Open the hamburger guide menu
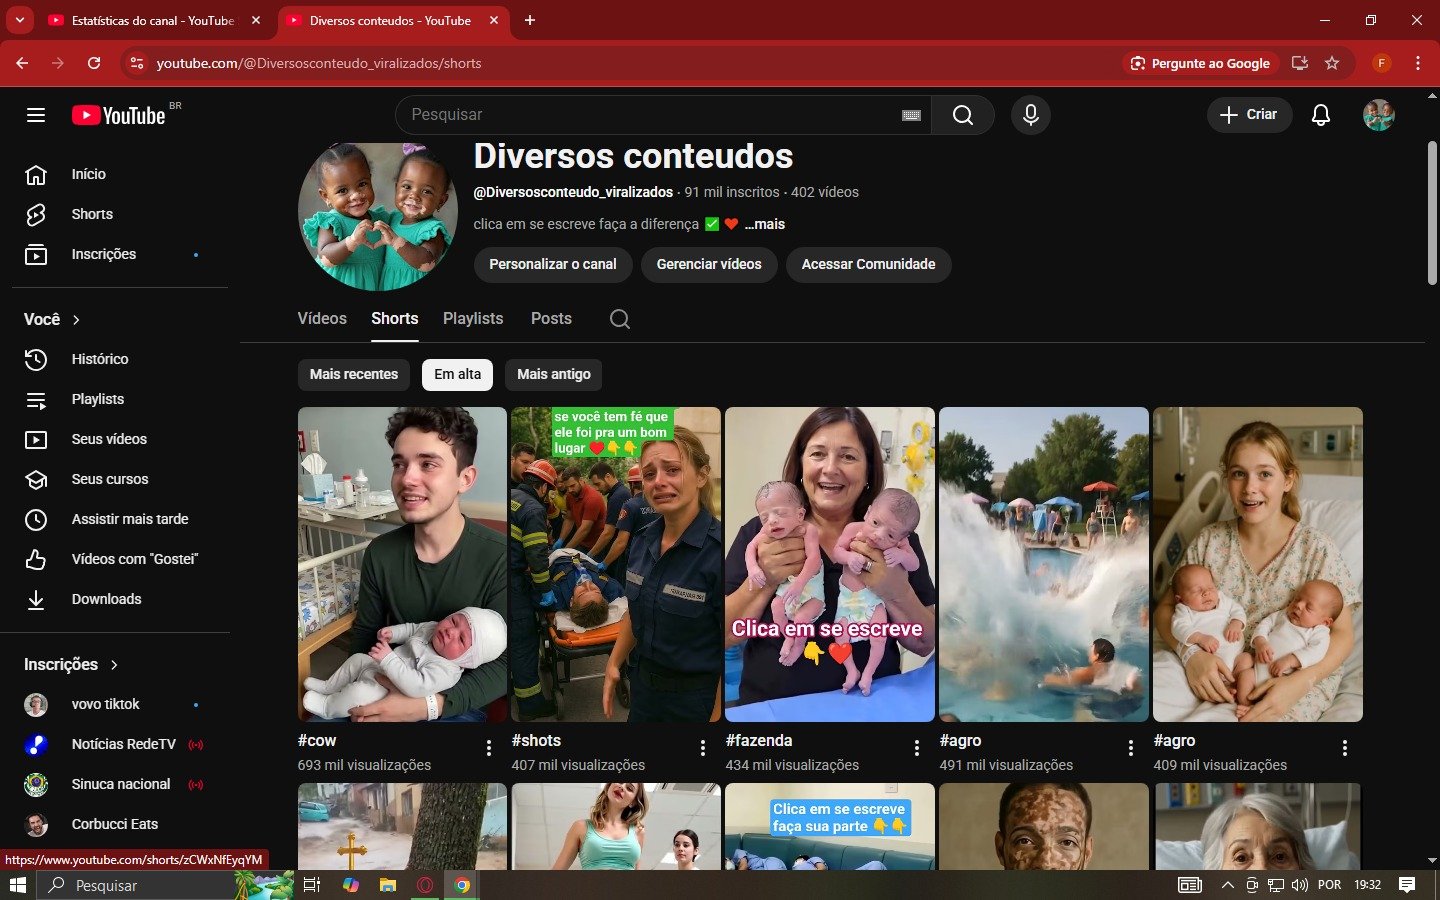 [36, 115]
